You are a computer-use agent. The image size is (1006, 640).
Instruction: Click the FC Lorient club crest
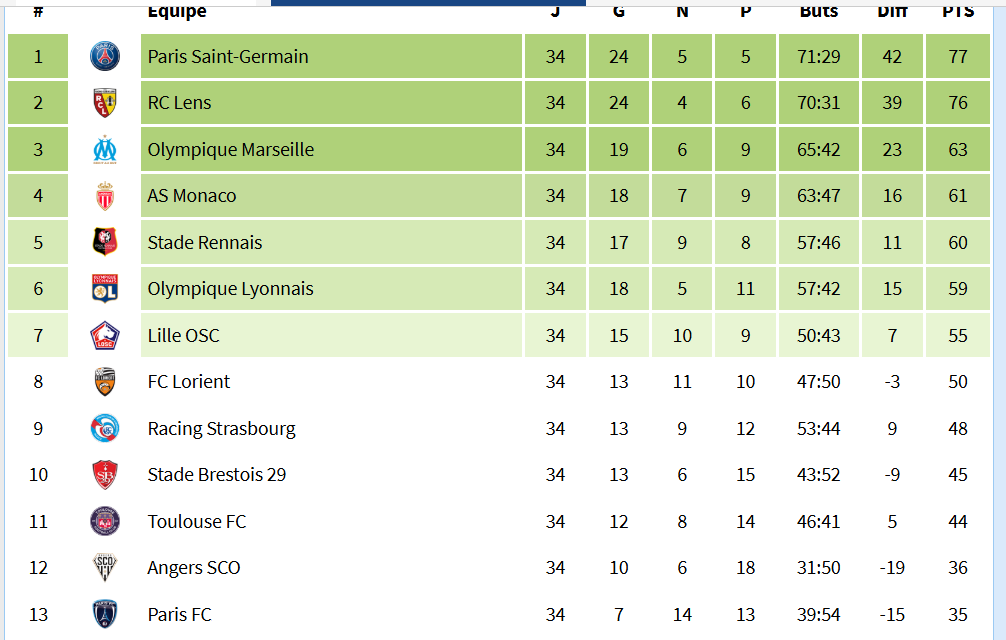click(x=104, y=382)
